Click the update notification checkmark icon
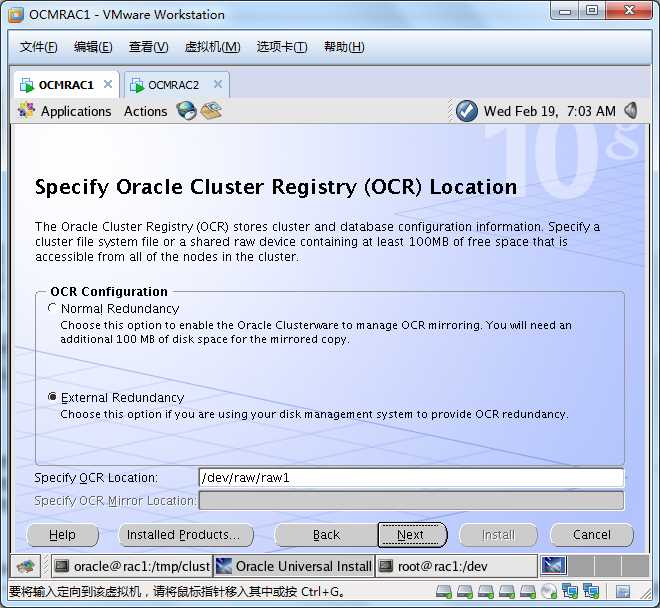The height and width of the screenshot is (608, 660). click(467, 111)
